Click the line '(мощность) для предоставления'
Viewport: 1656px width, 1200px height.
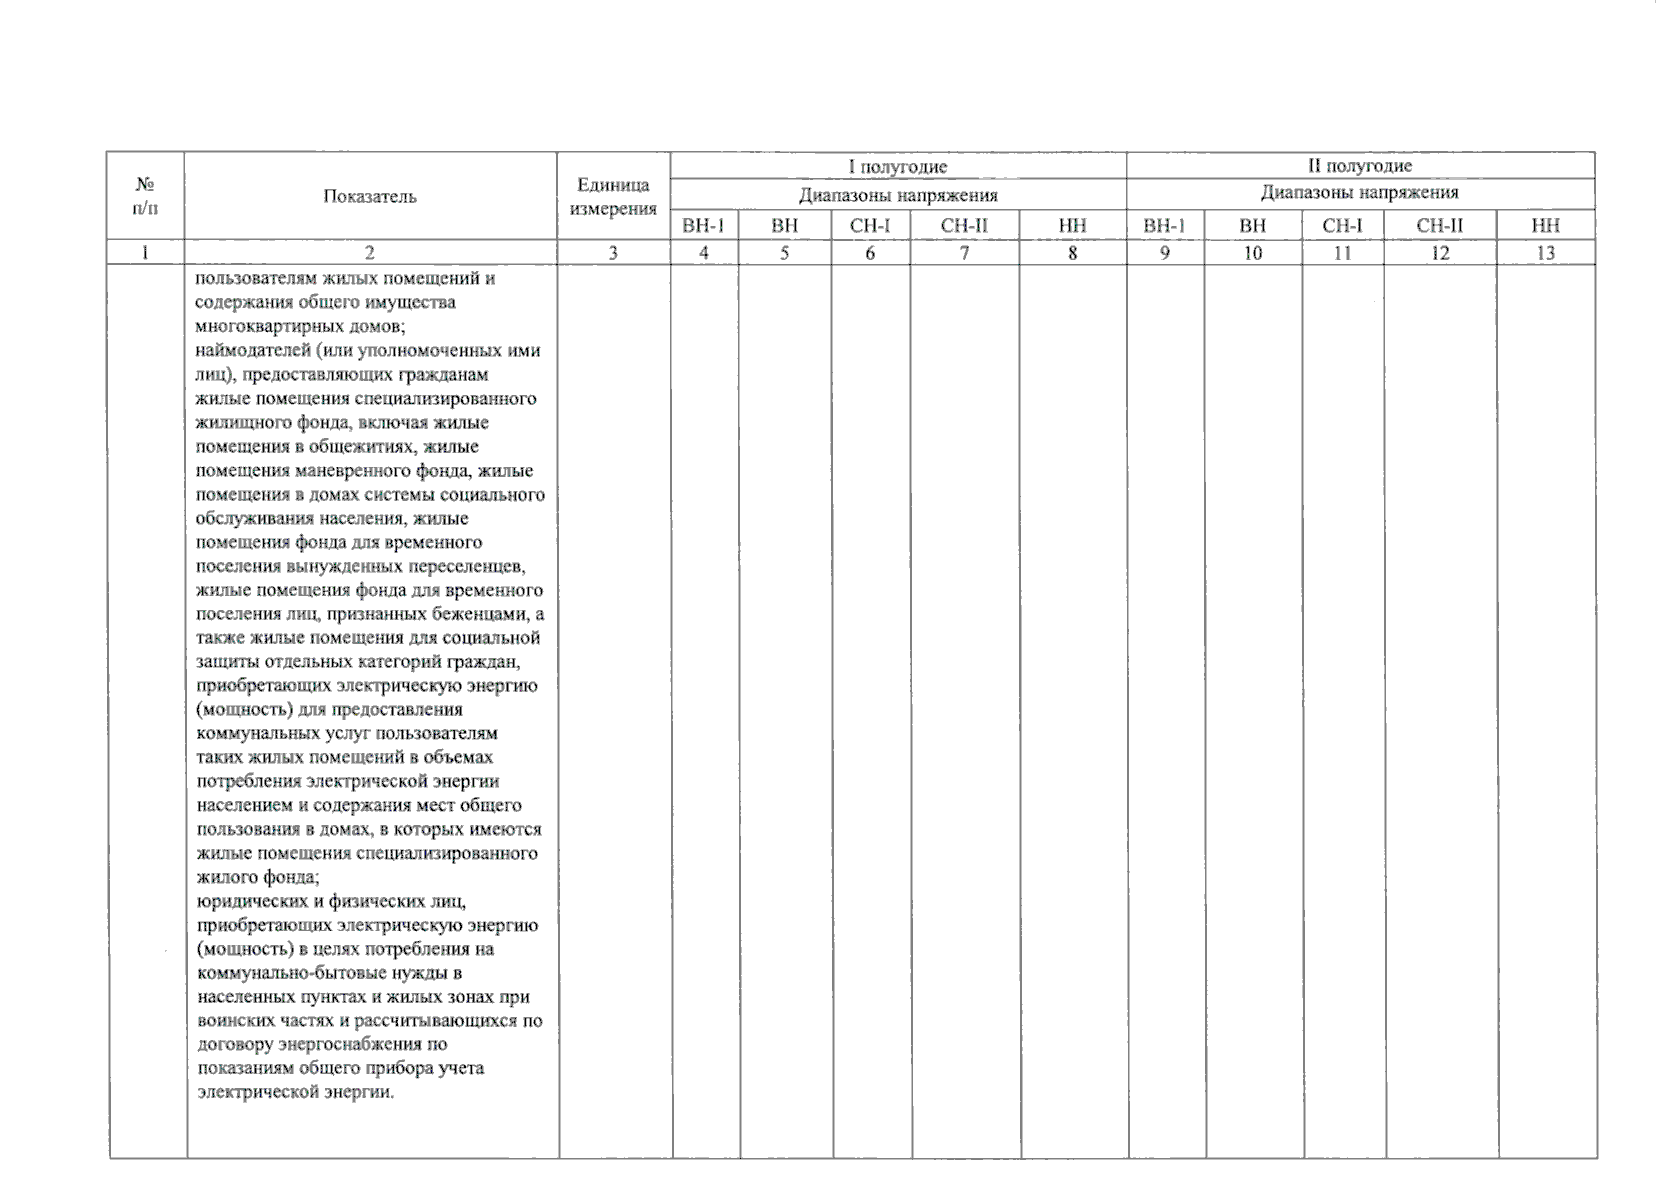point(330,709)
